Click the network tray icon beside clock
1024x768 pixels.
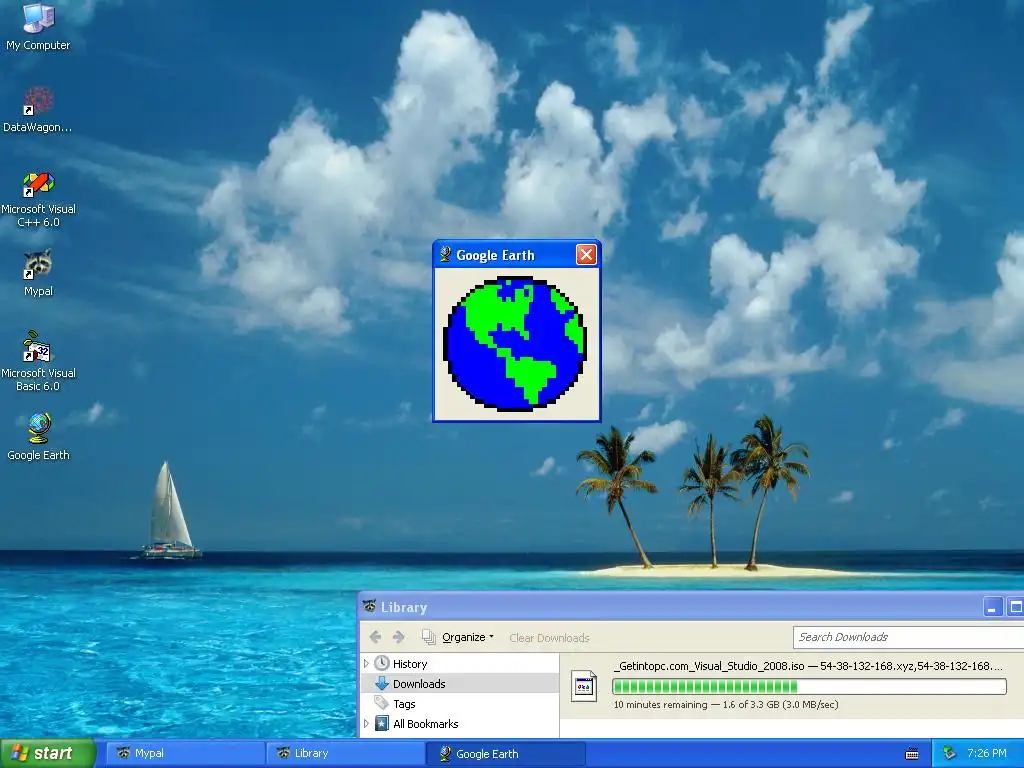coord(949,754)
